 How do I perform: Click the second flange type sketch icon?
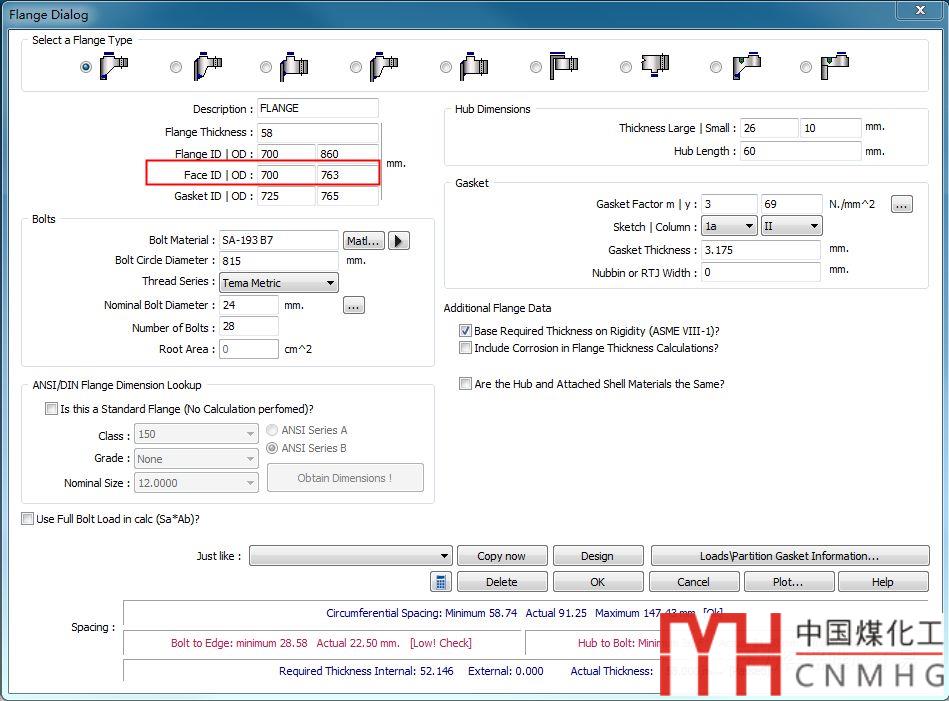click(x=208, y=66)
